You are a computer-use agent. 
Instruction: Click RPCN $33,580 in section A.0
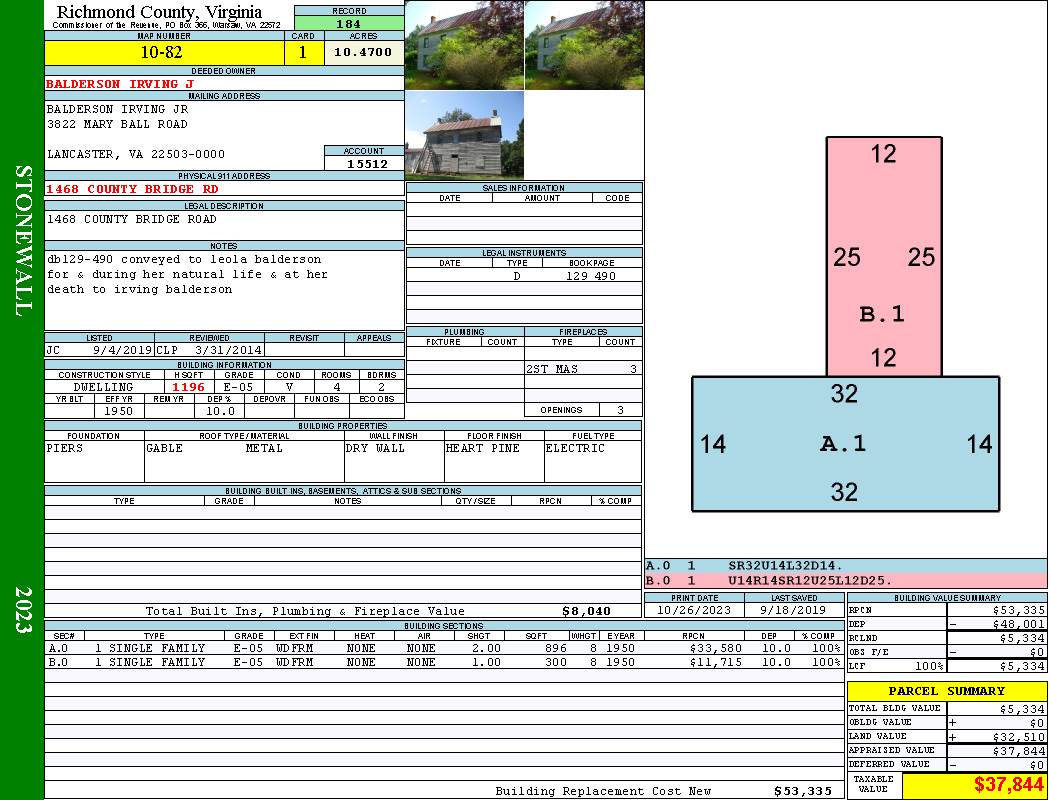pyautogui.click(x=715, y=648)
